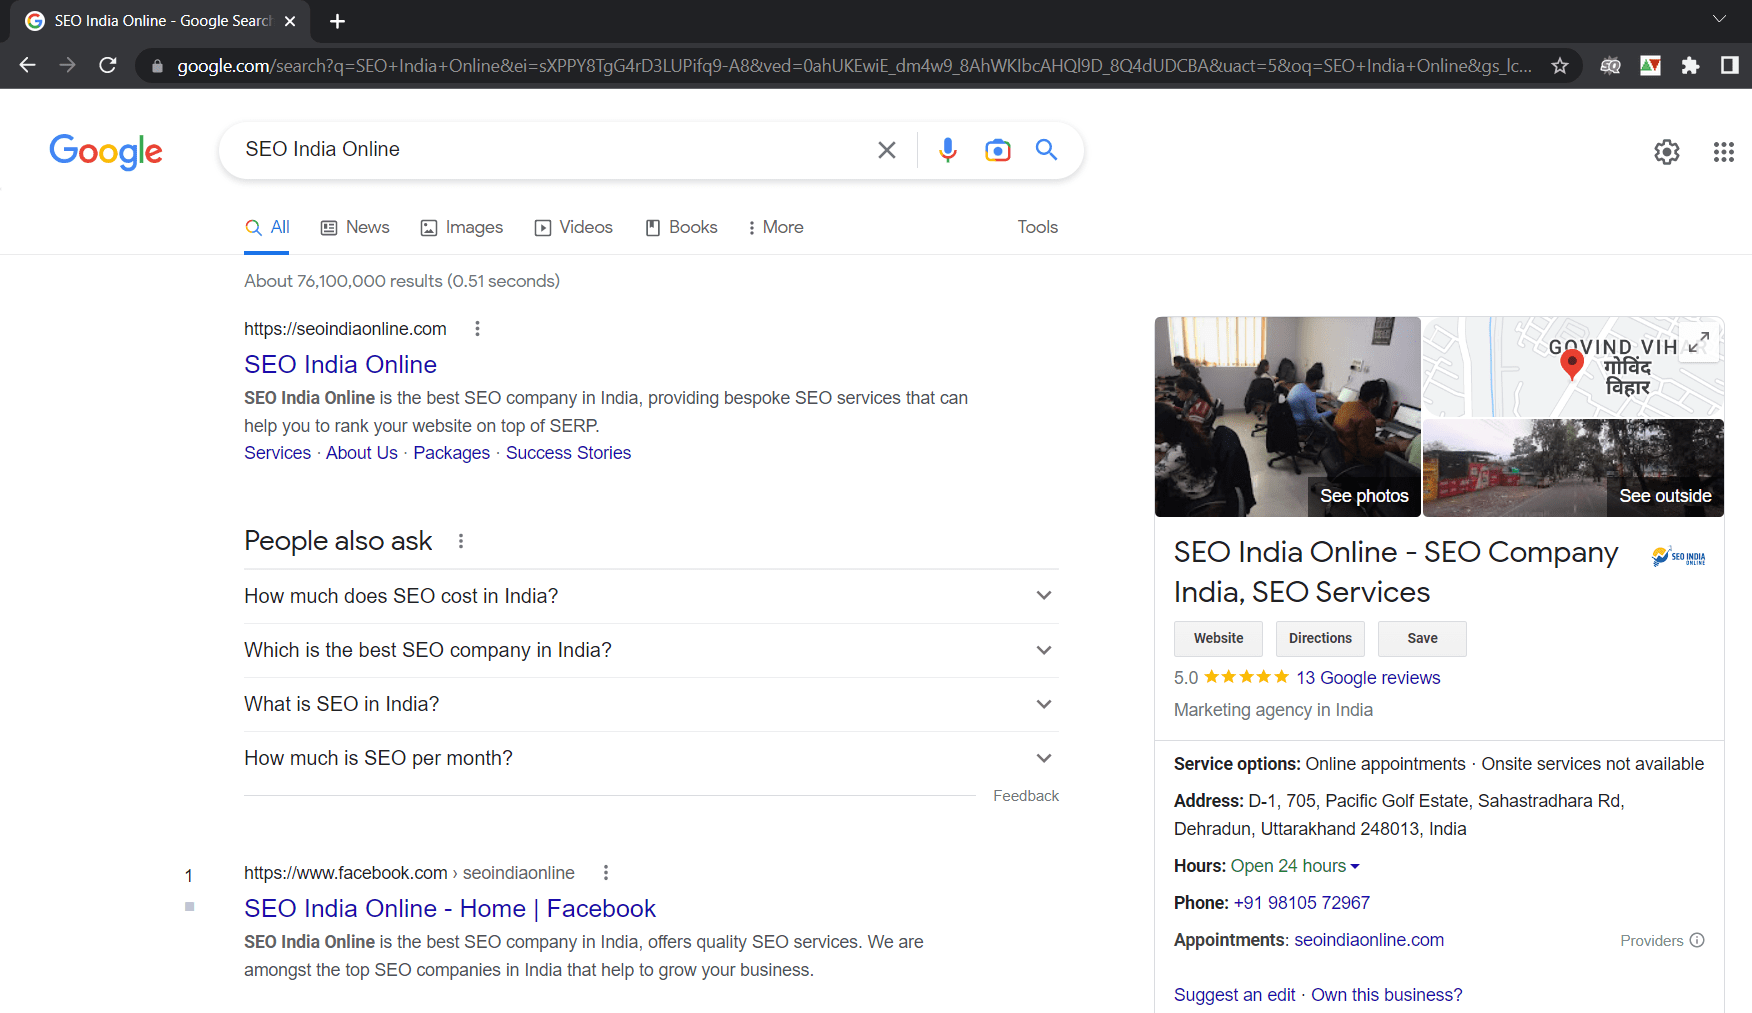The height and width of the screenshot is (1013, 1752).
Task: Click inside the Google search input field
Action: [550, 150]
